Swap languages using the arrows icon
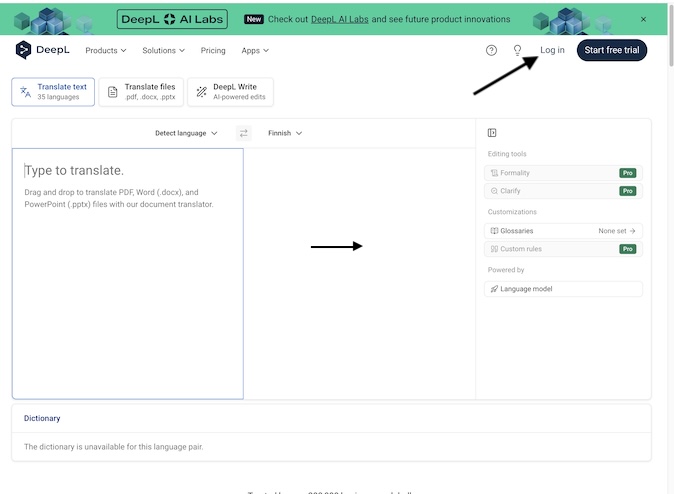The width and height of the screenshot is (674, 494). 243,133
